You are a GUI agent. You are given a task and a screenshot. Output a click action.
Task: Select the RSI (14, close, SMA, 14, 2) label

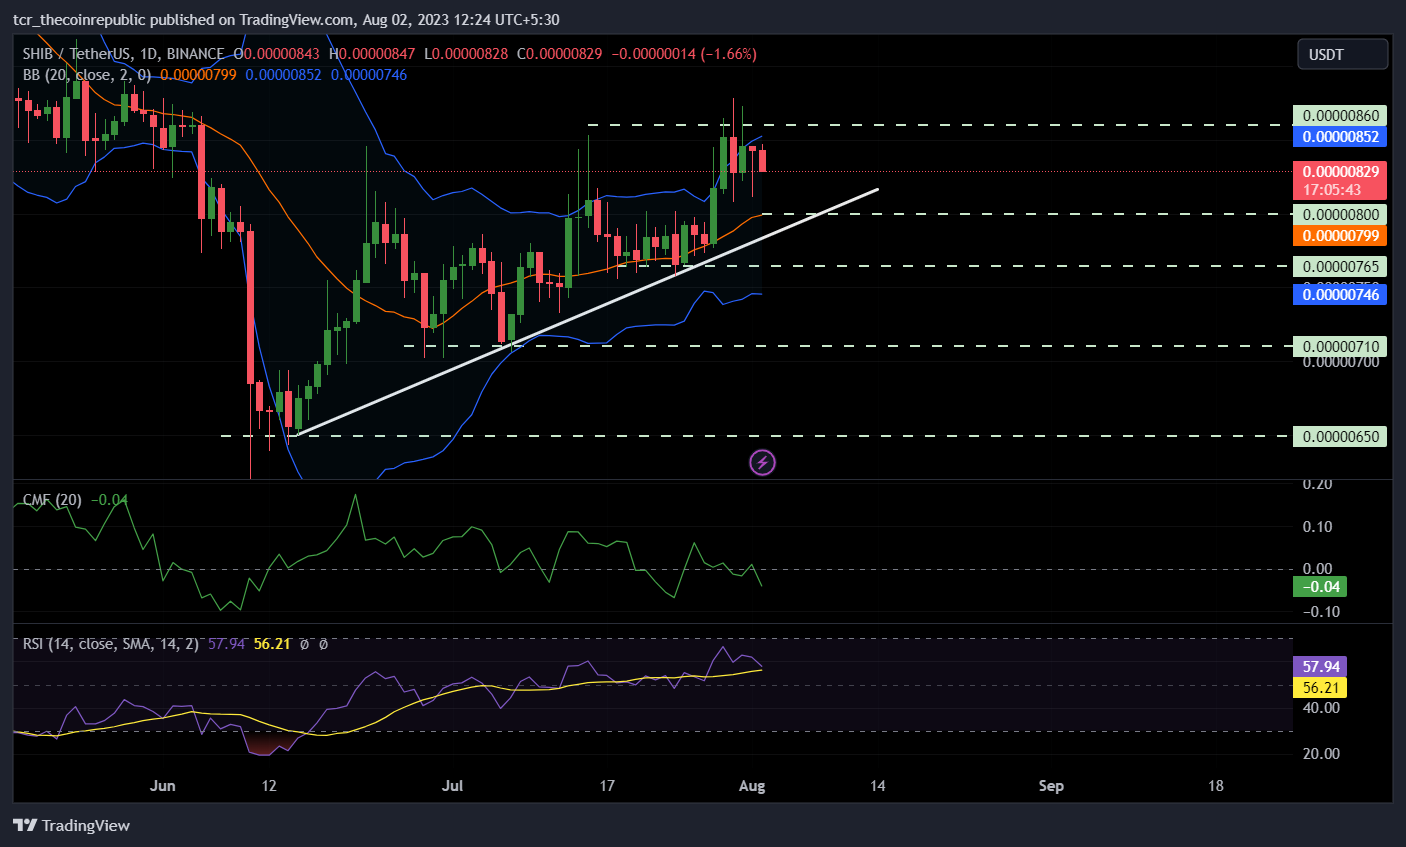pyautogui.click(x=110, y=644)
